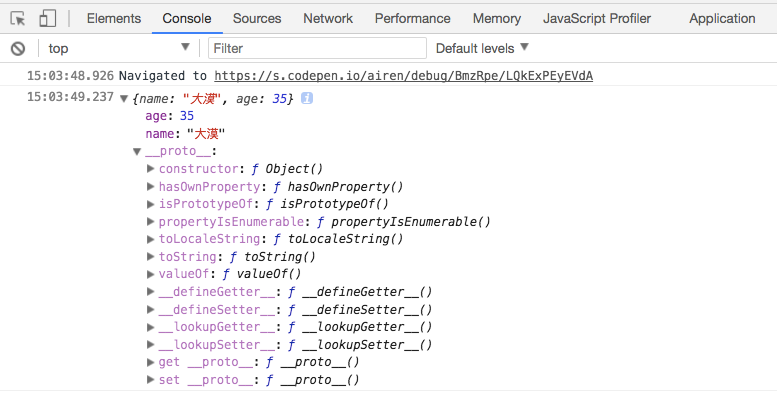Expand the constructor: f Object() entry
777x395 pixels.
(x=151, y=169)
